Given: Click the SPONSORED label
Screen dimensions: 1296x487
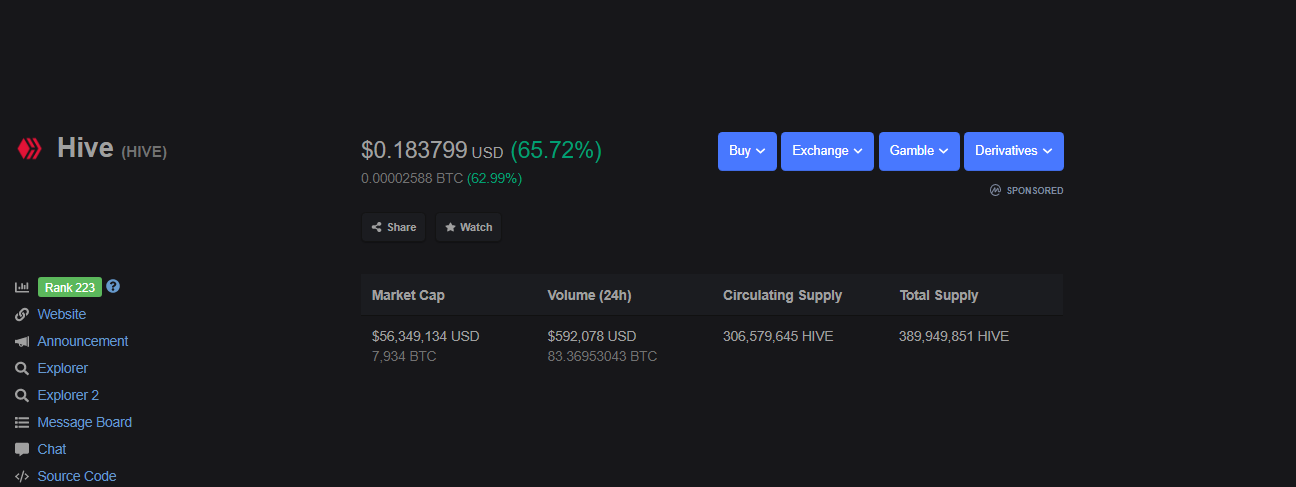Looking at the screenshot, I should [1035, 190].
